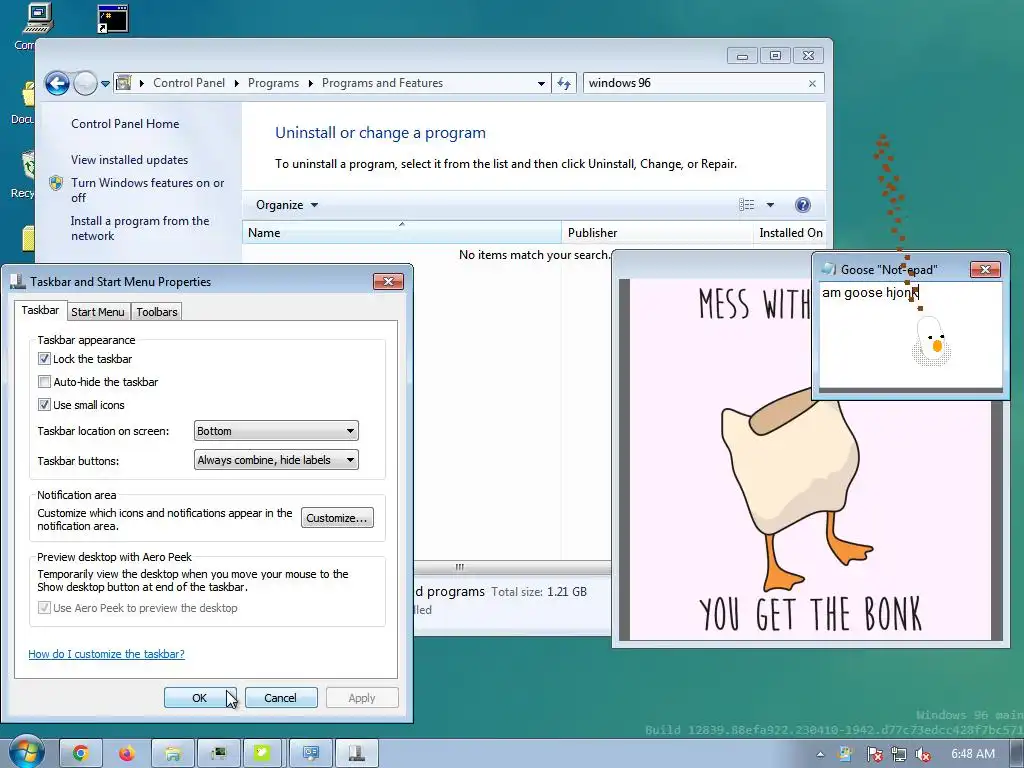Switch to the Taskbar tab
The image size is (1024, 768).
coord(40,310)
